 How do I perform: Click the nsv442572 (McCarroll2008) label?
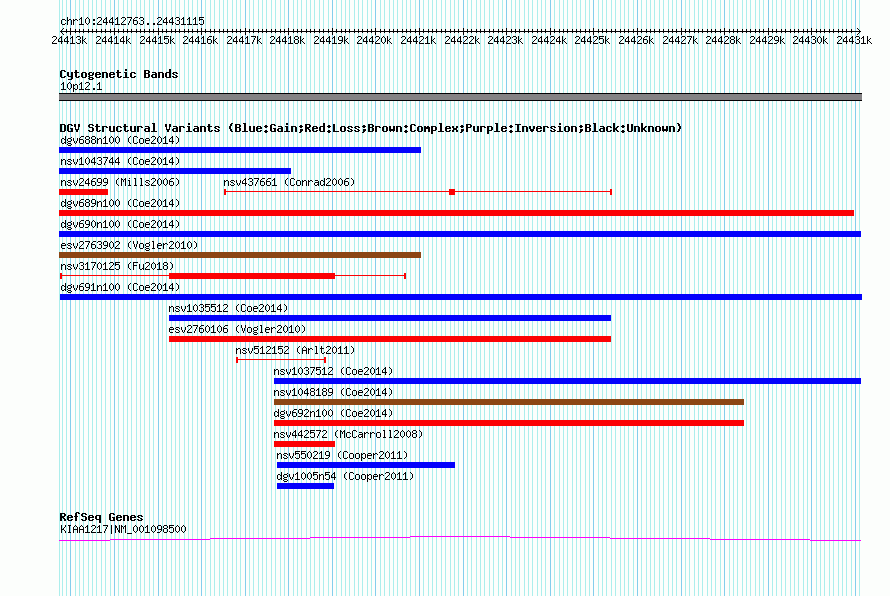(349, 434)
